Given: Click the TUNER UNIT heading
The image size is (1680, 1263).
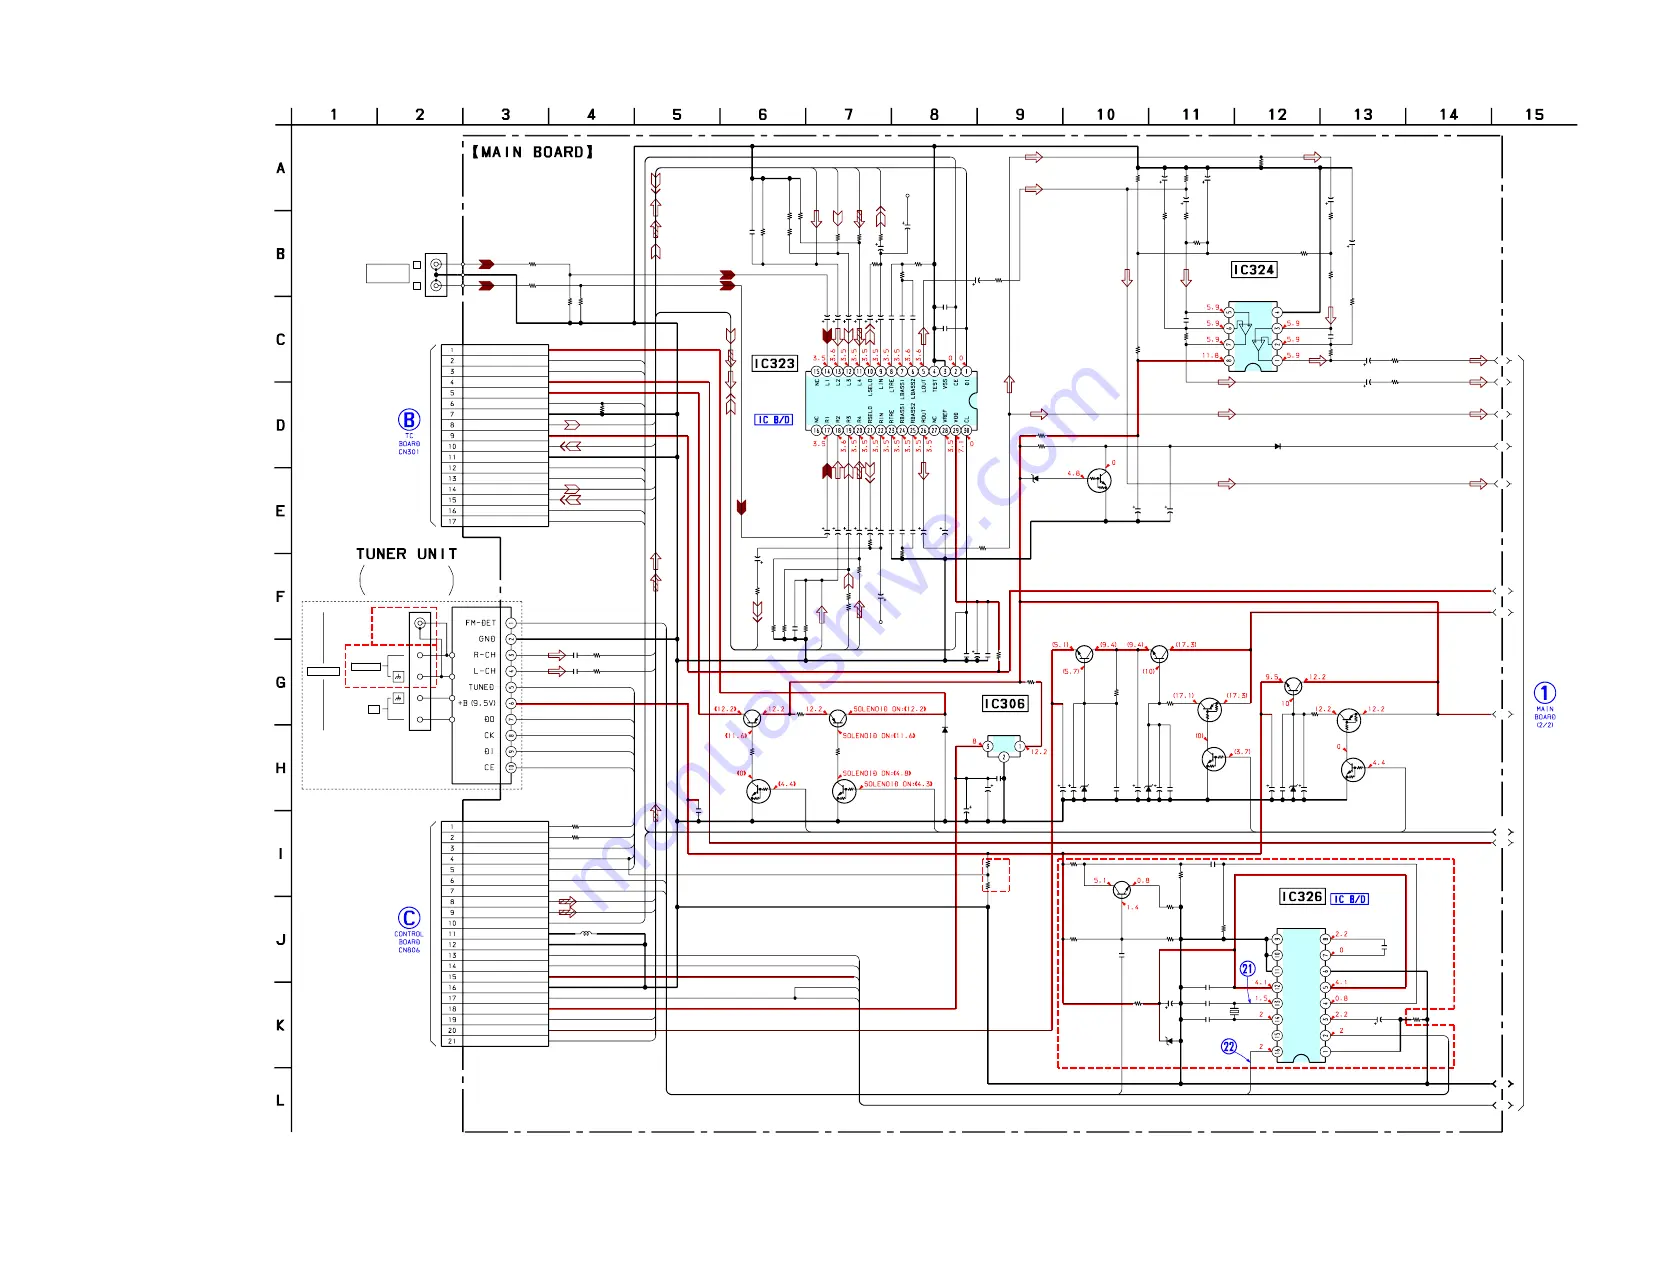Looking at the screenshot, I should coord(407,554).
